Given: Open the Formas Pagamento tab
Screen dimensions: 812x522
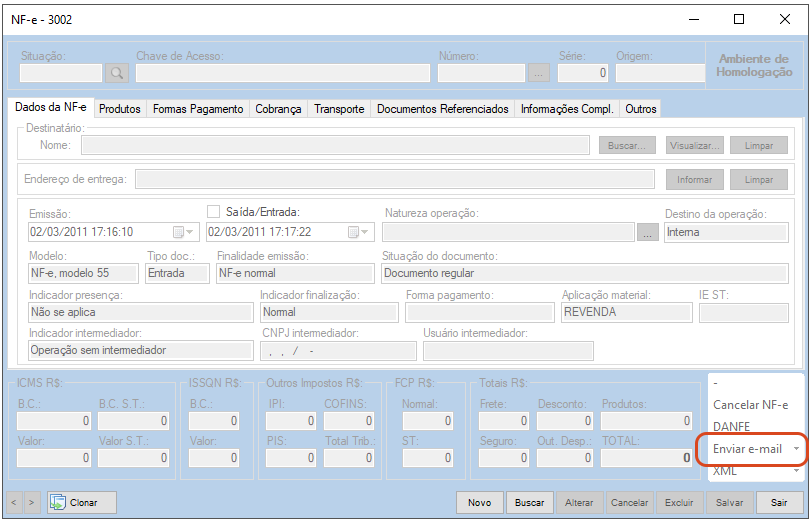Looking at the screenshot, I should pyautogui.click(x=198, y=109).
